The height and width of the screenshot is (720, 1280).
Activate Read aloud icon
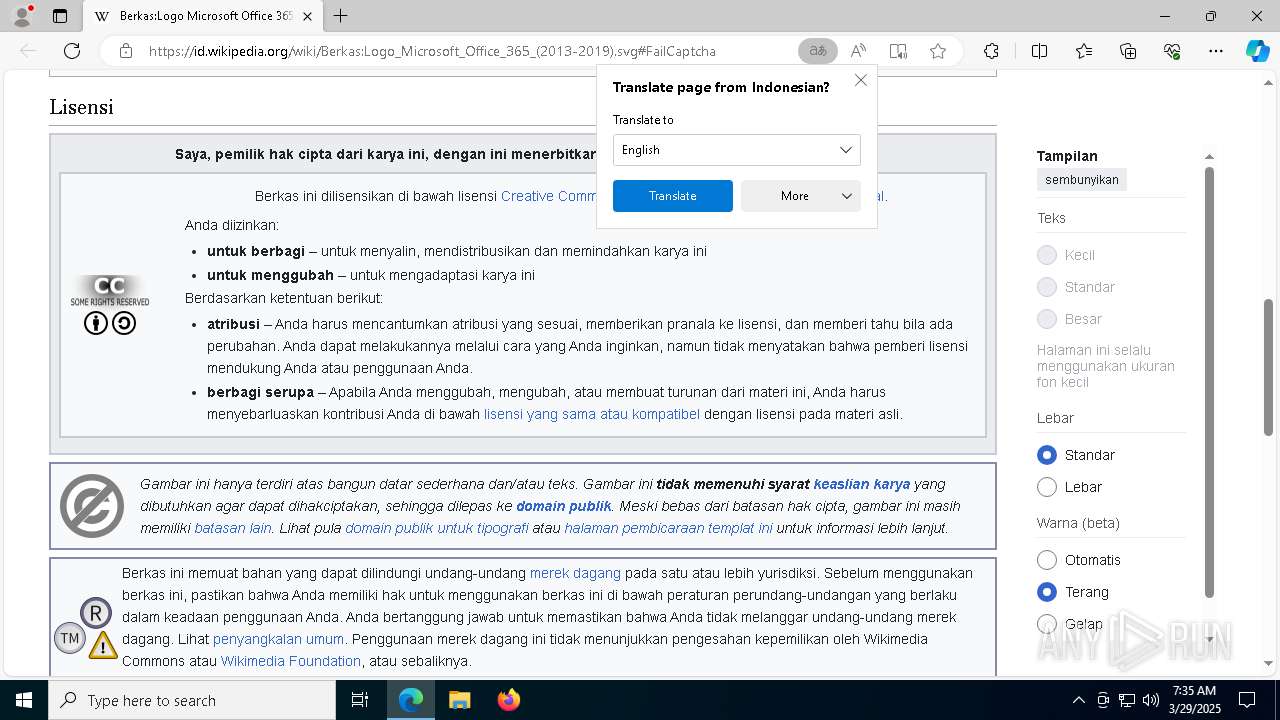(x=858, y=51)
